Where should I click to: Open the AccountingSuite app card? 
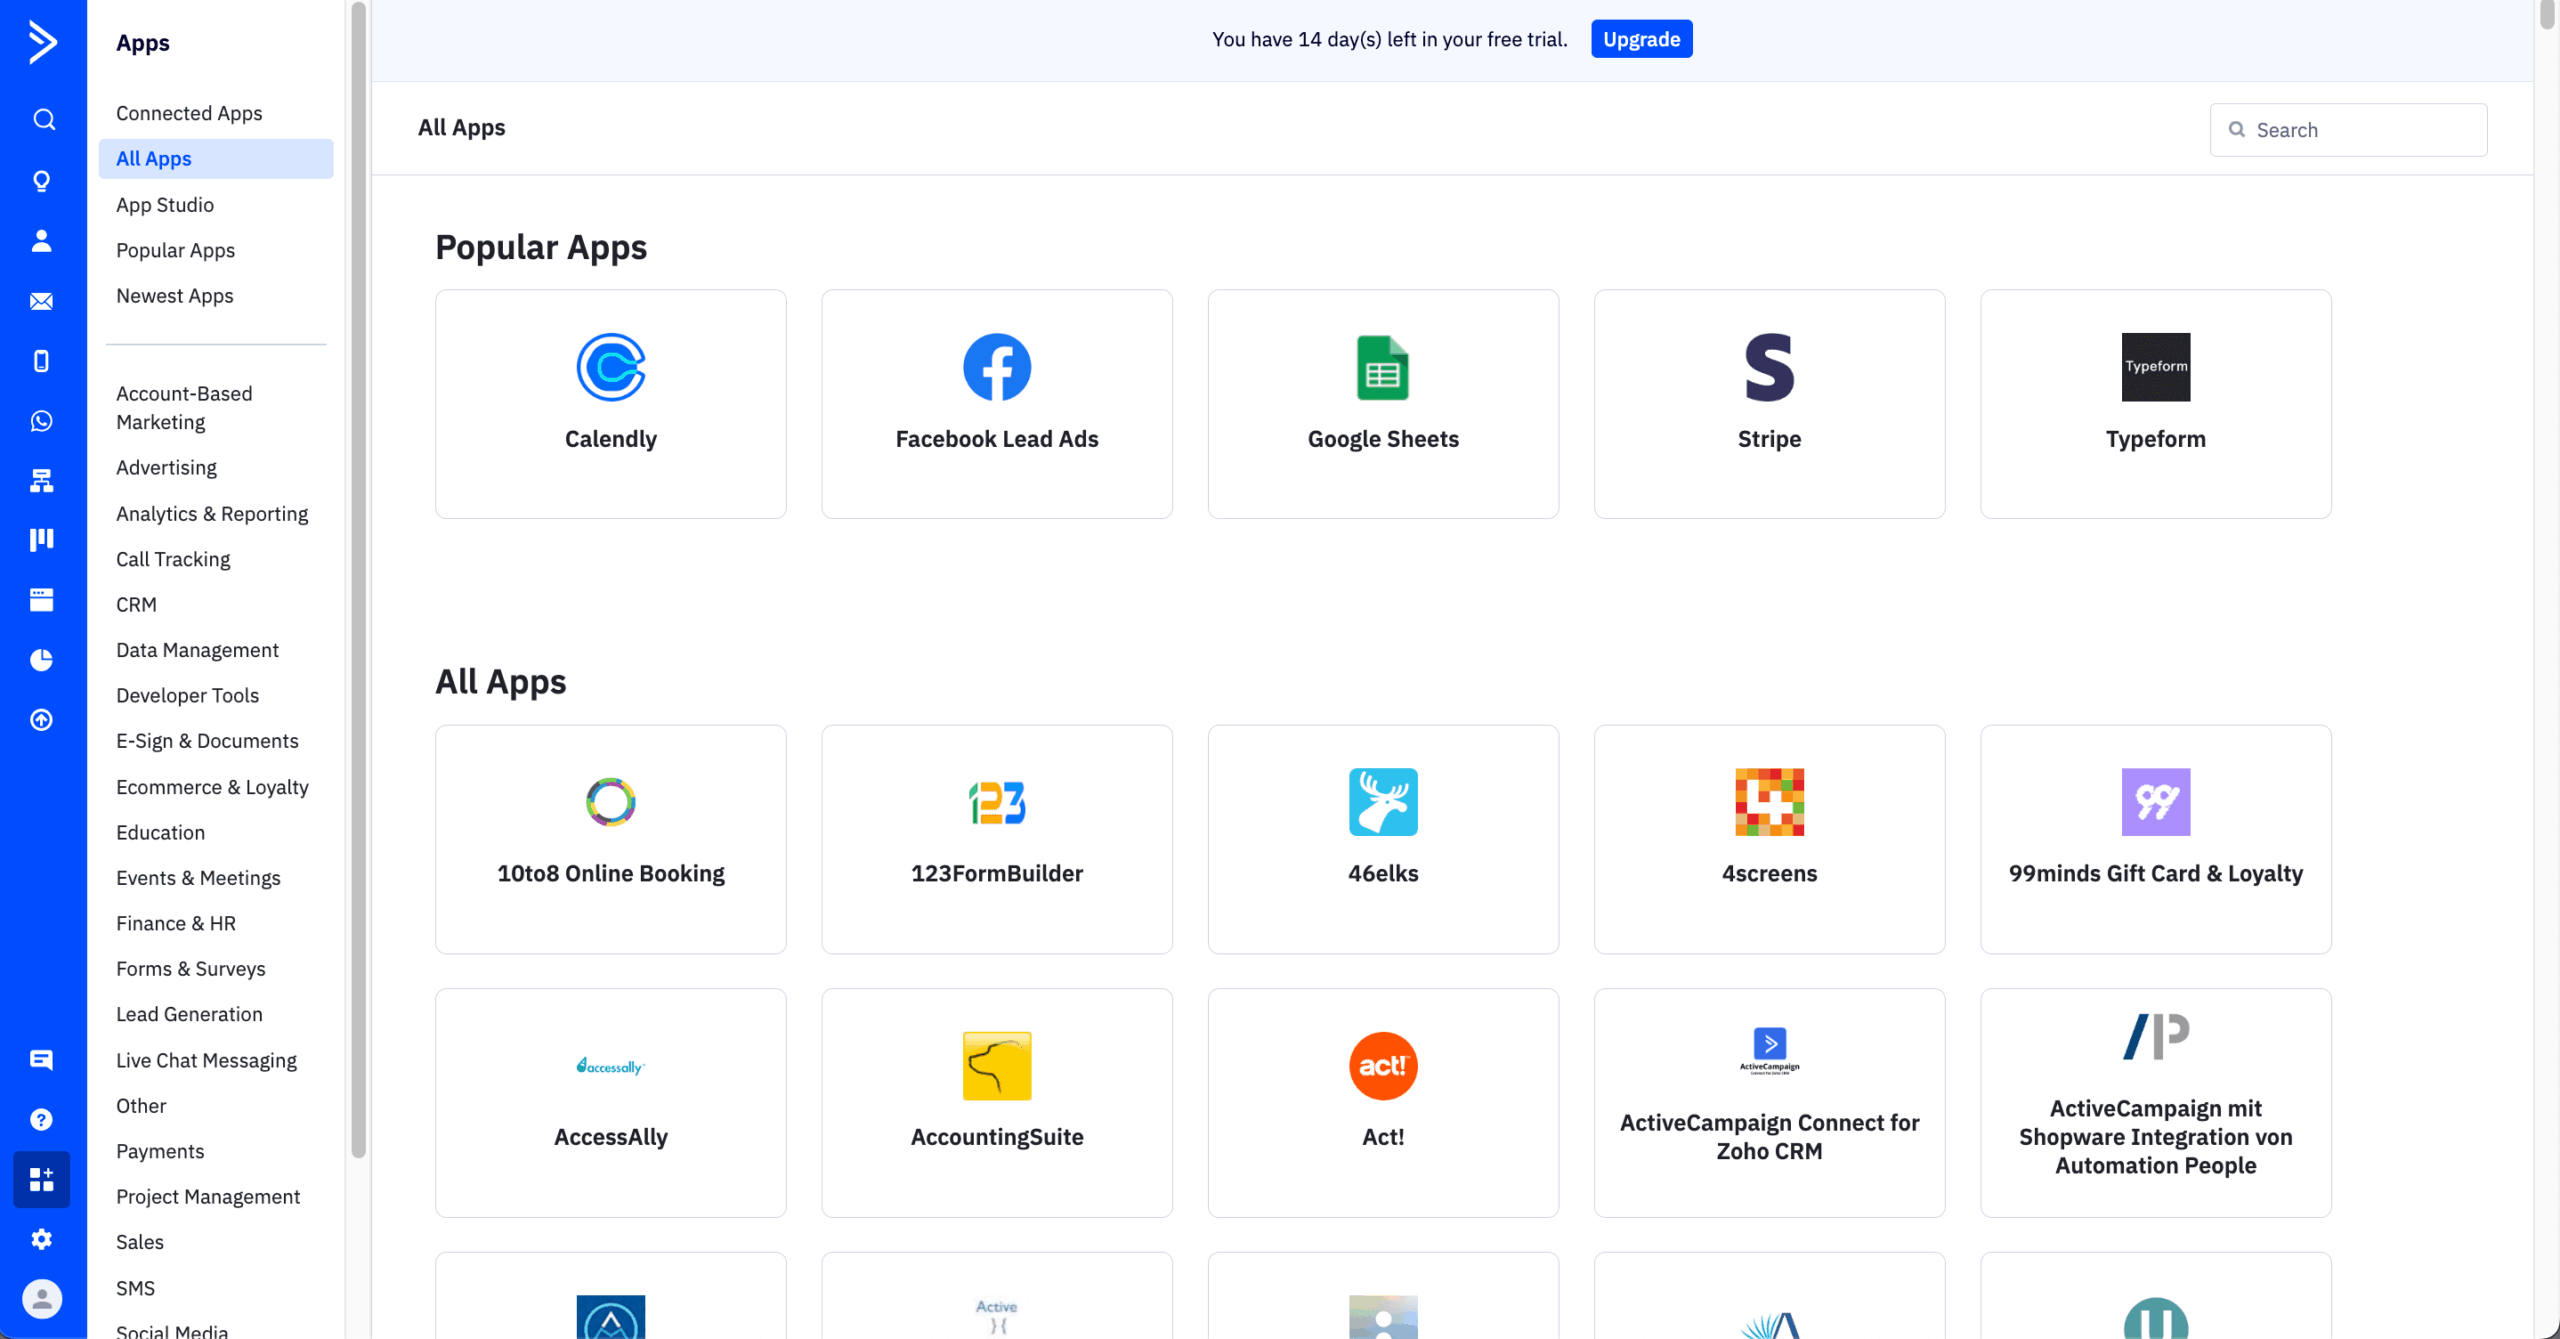click(x=997, y=1103)
